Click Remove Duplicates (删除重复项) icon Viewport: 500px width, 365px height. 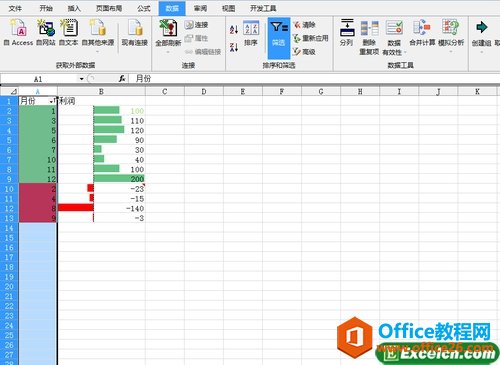pyautogui.click(x=369, y=37)
